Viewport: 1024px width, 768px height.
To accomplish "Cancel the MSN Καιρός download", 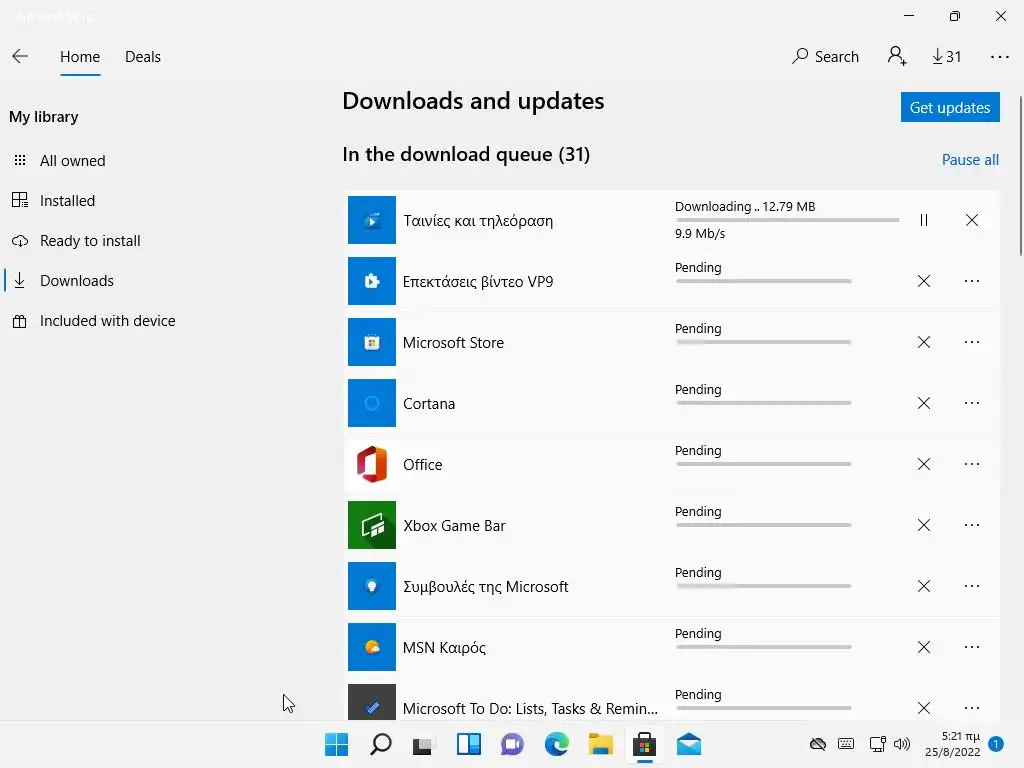I will click(923, 647).
